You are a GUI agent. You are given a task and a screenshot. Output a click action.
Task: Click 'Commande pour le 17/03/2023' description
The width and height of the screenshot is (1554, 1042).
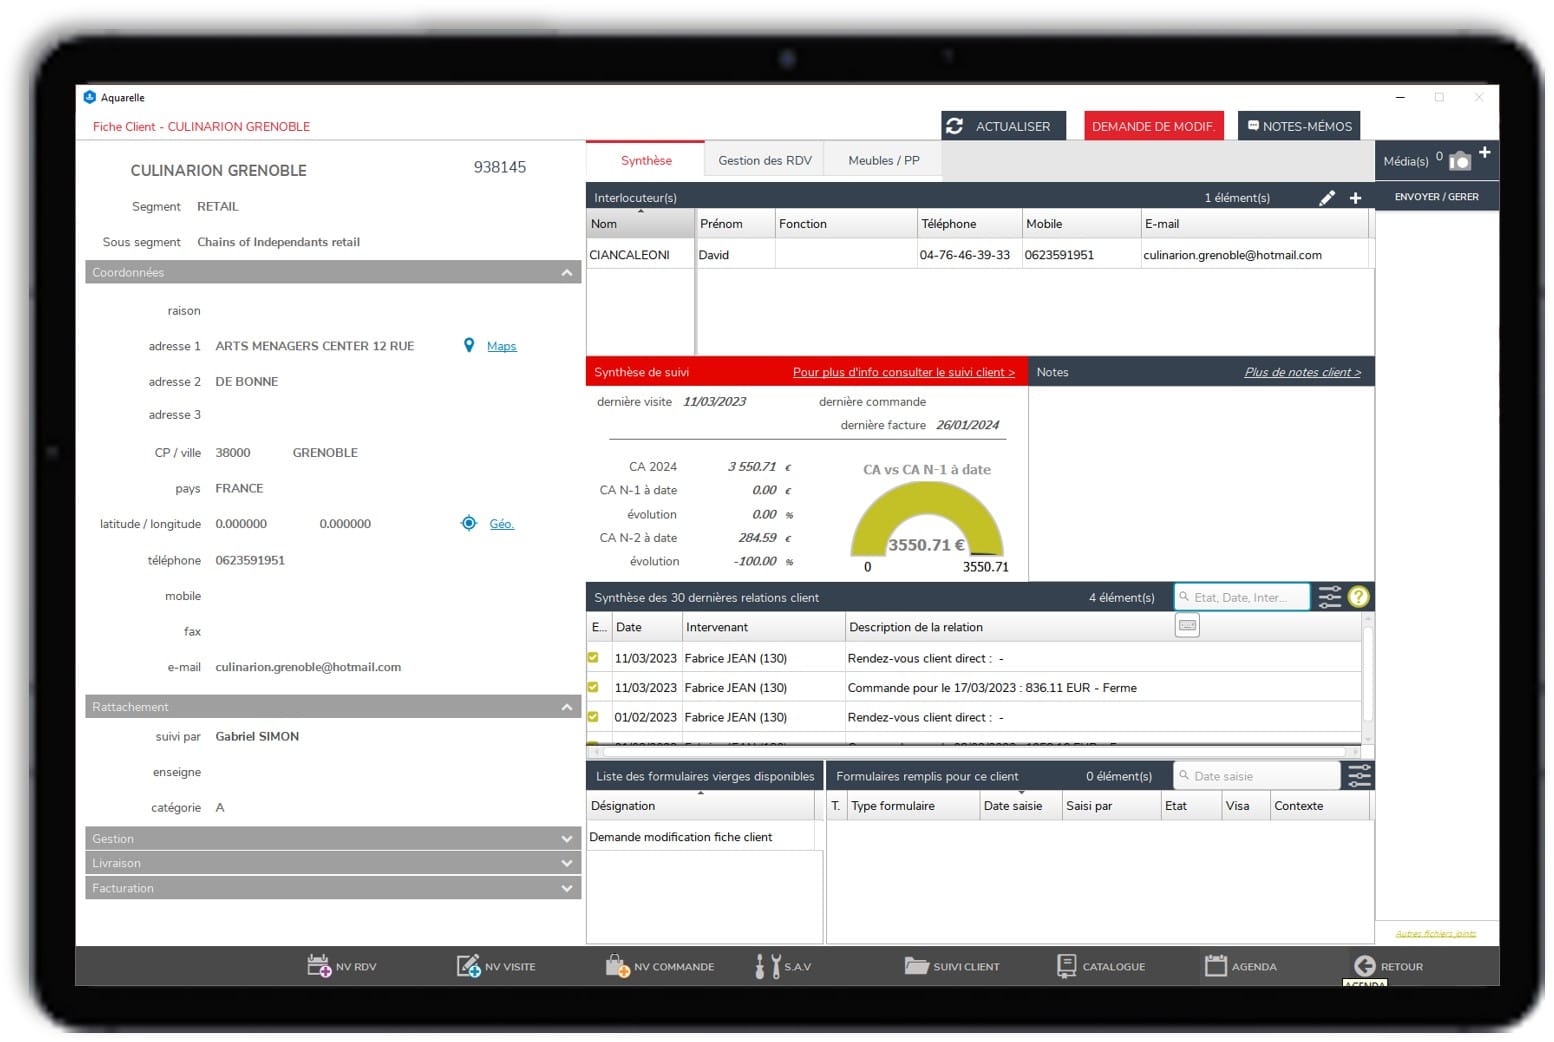point(992,688)
